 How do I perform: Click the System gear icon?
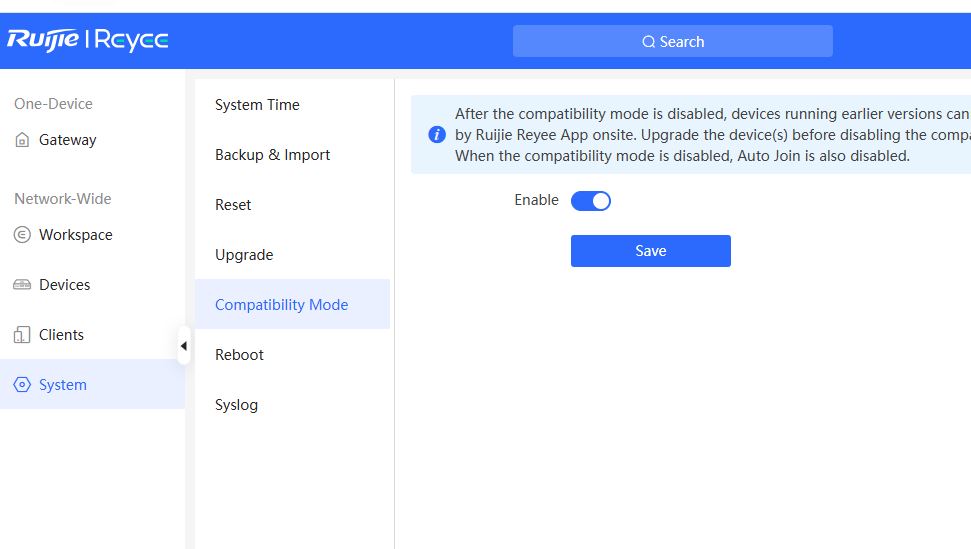coord(22,385)
